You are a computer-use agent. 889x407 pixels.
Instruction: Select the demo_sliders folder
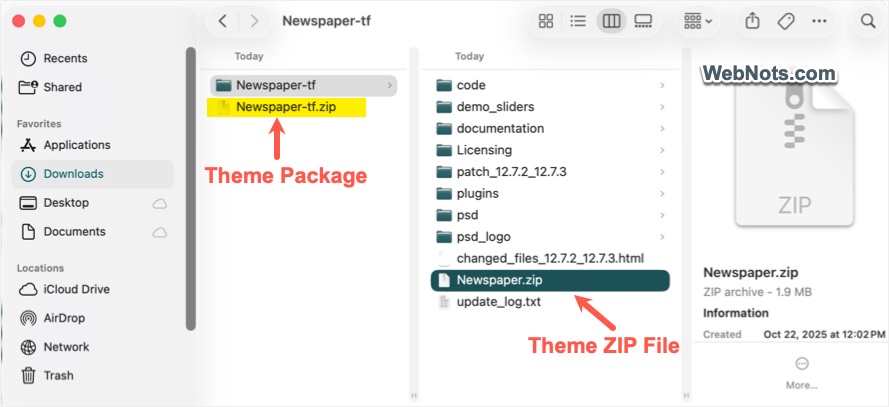click(x=551, y=107)
